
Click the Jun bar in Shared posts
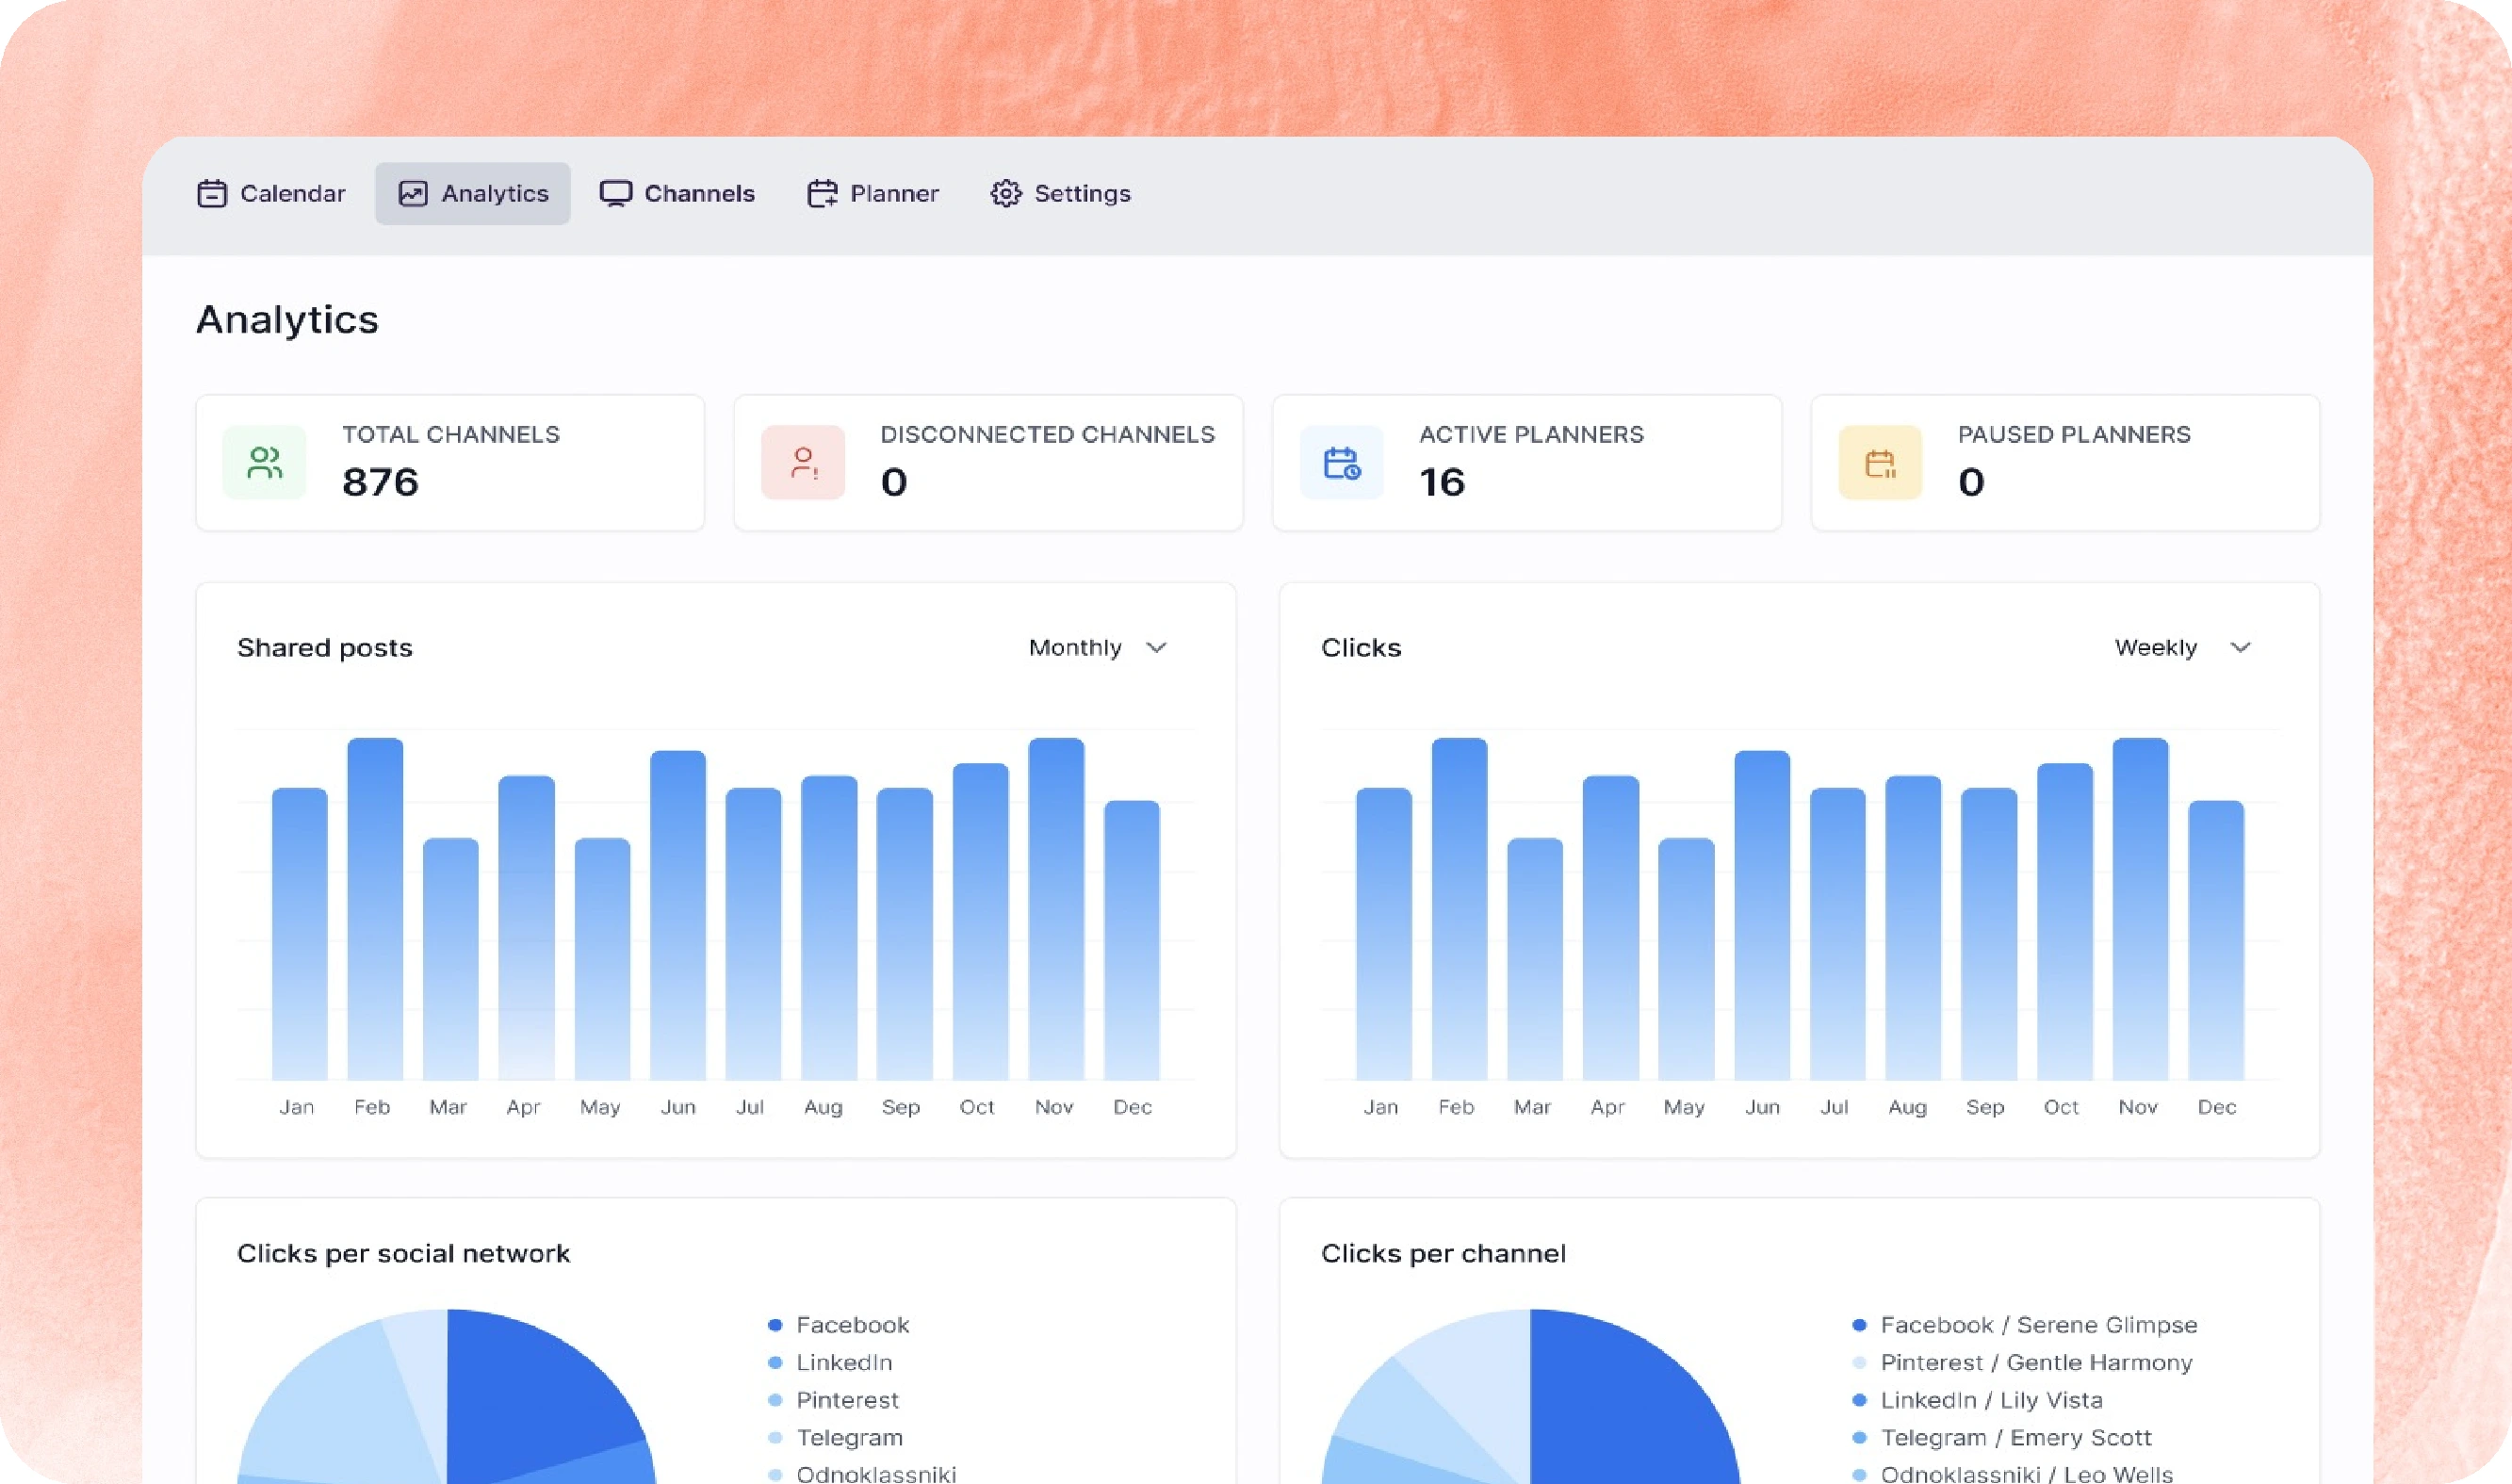point(678,915)
